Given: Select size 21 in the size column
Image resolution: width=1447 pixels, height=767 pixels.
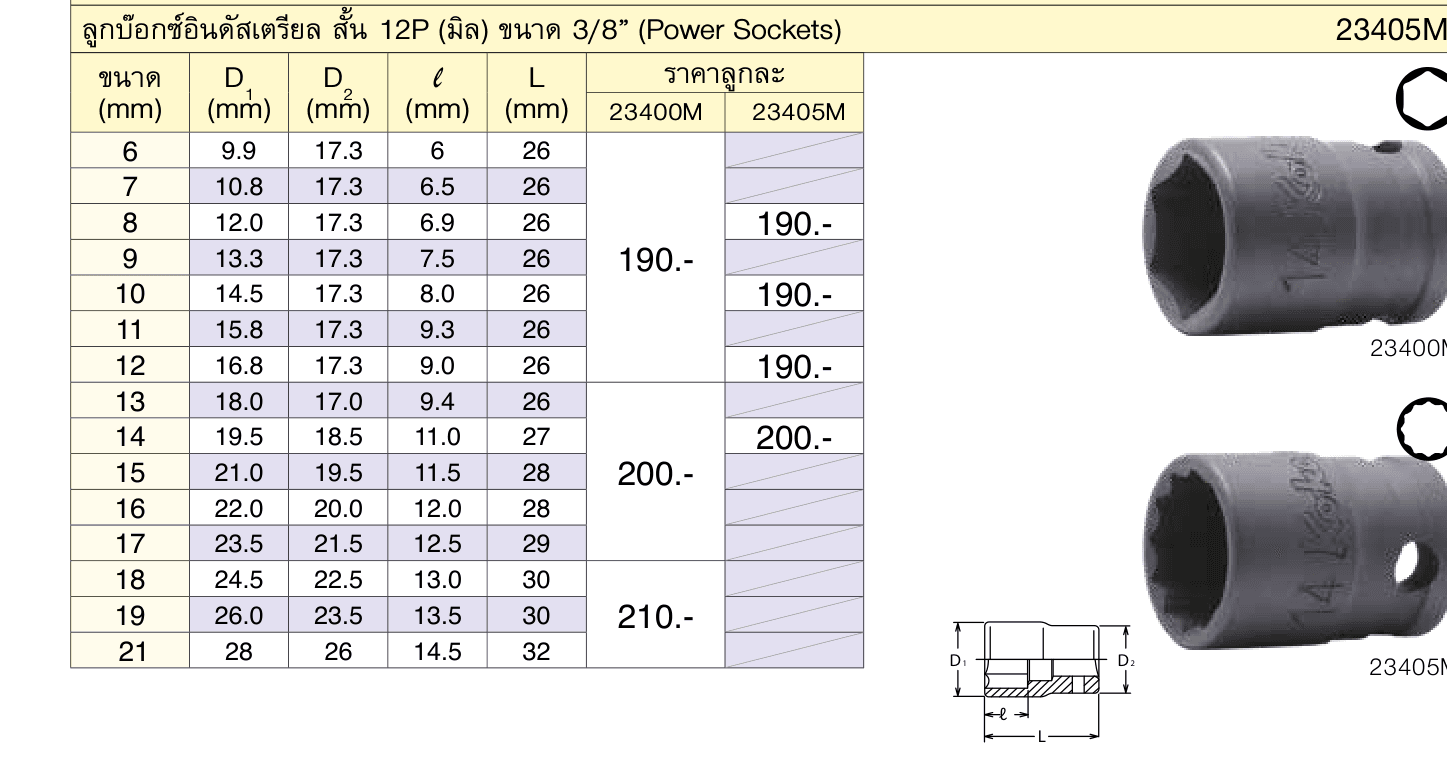Looking at the screenshot, I should (x=130, y=651).
